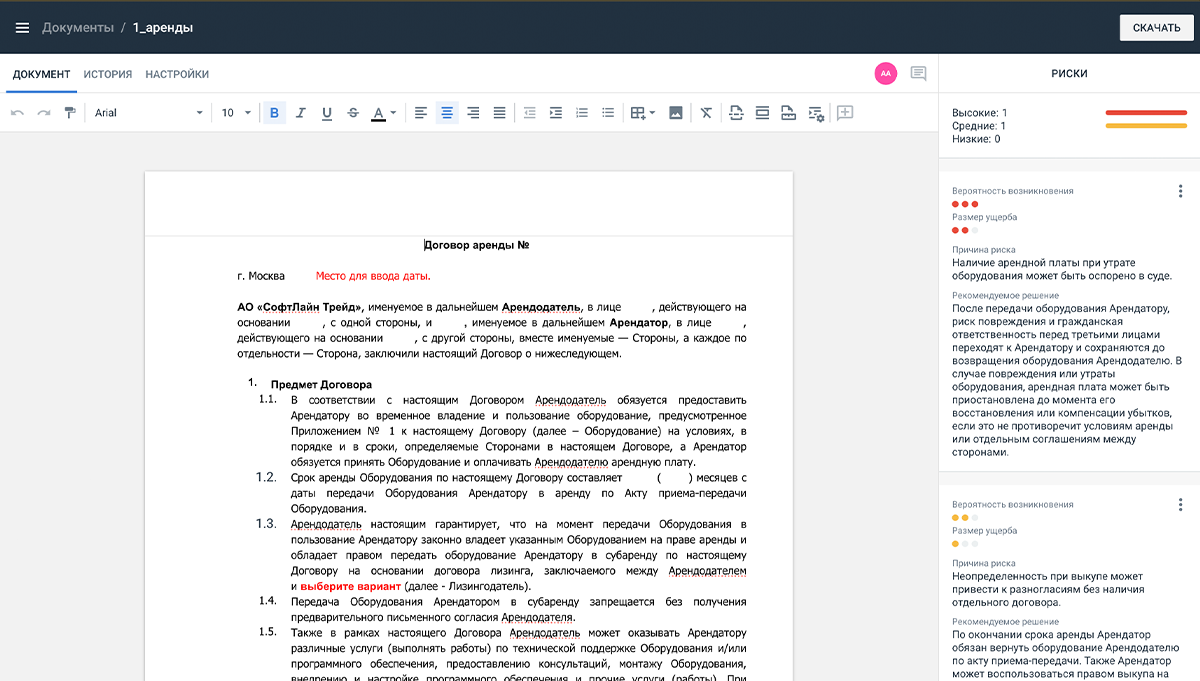Open the list settings gear icon
Image resolution: width=1200 pixels, height=681 pixels.
coord(815,113)
